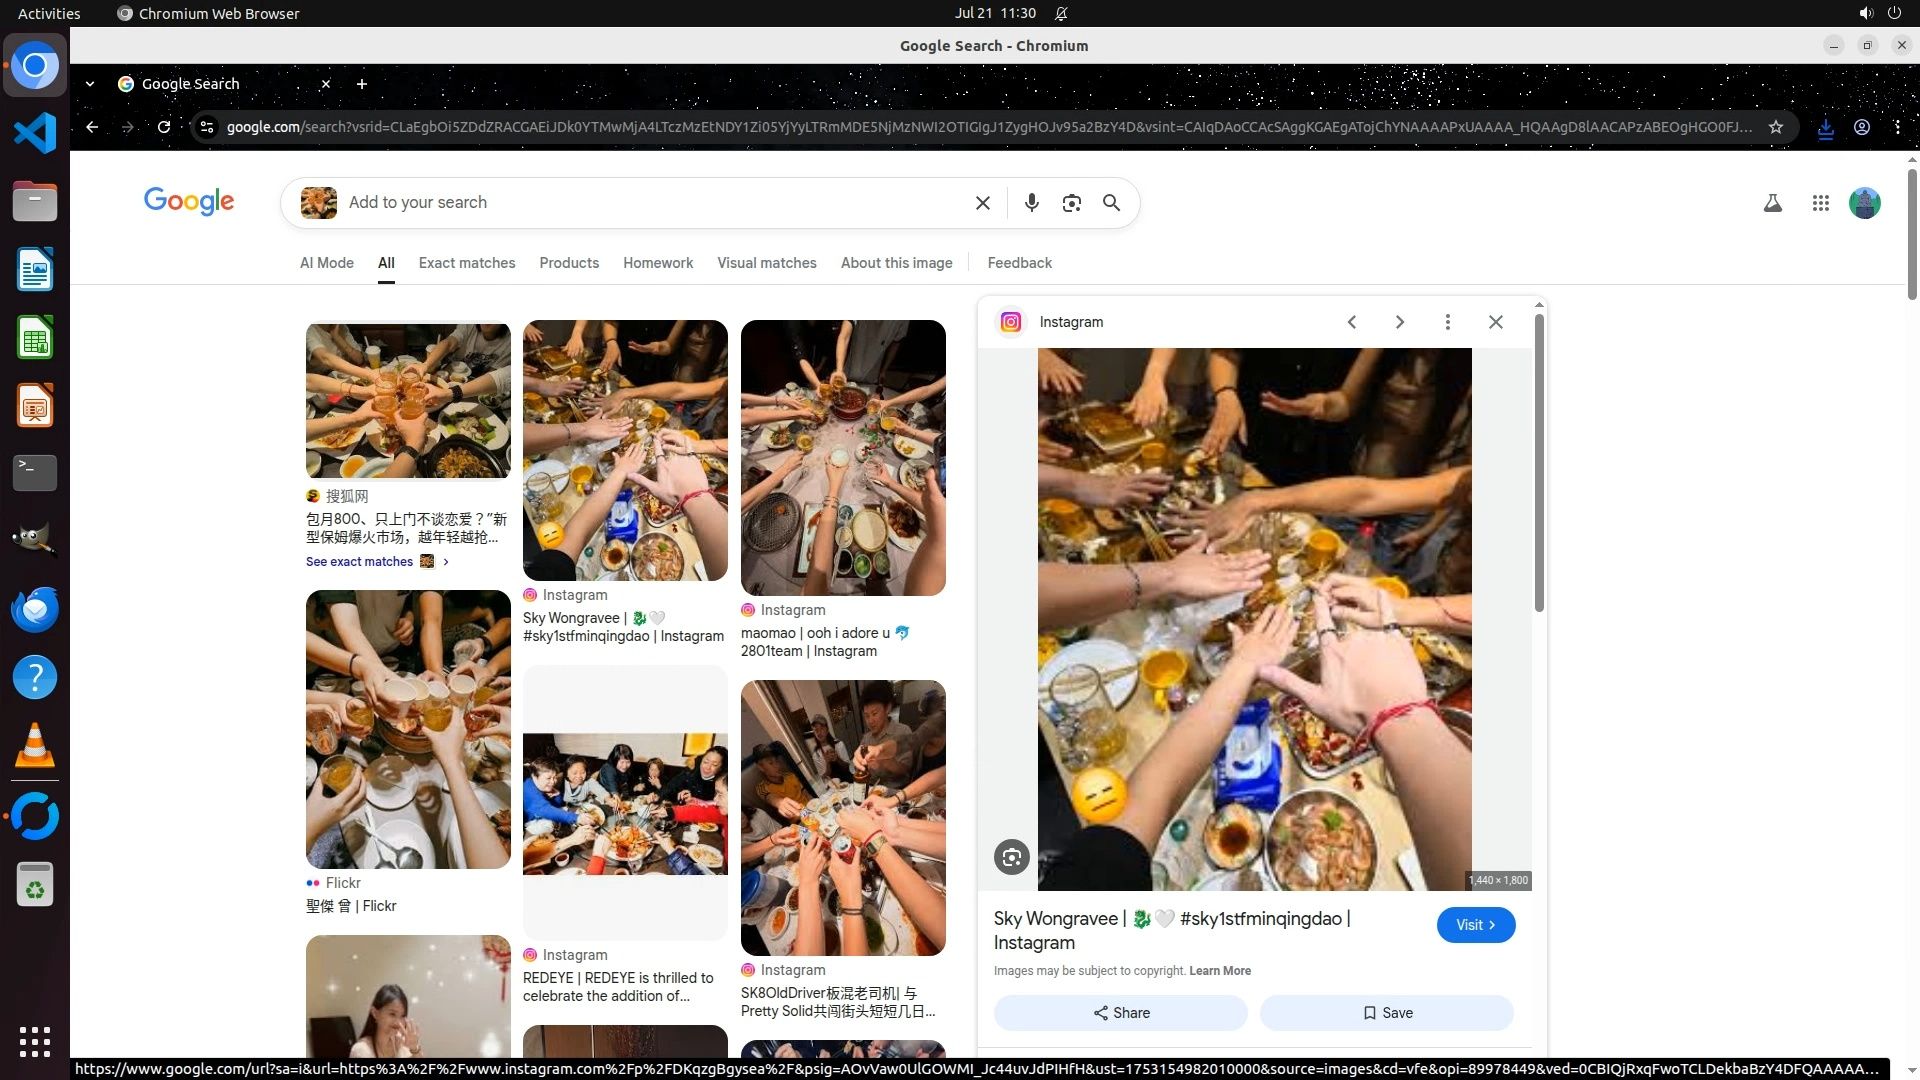The width and height of the screenshot is (1920, 1080).
Task: Open the Google apps grid
Action: 1820,203
